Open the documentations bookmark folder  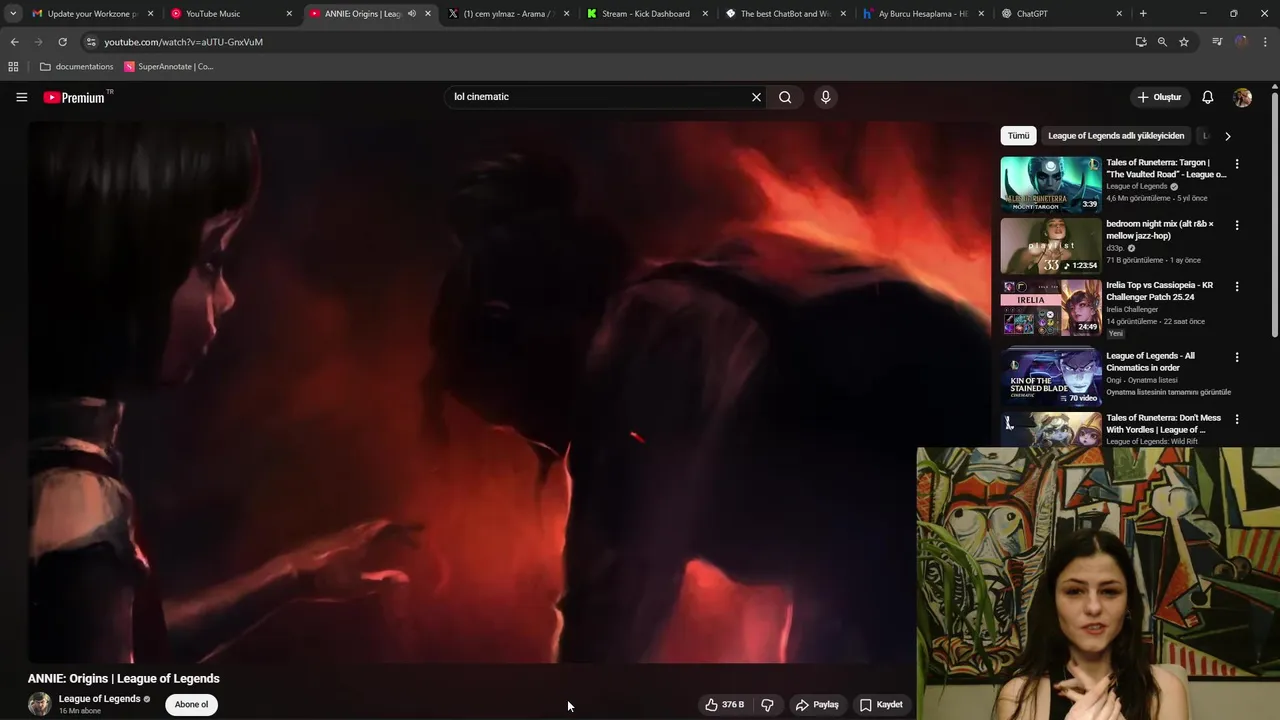coord(76,67)
